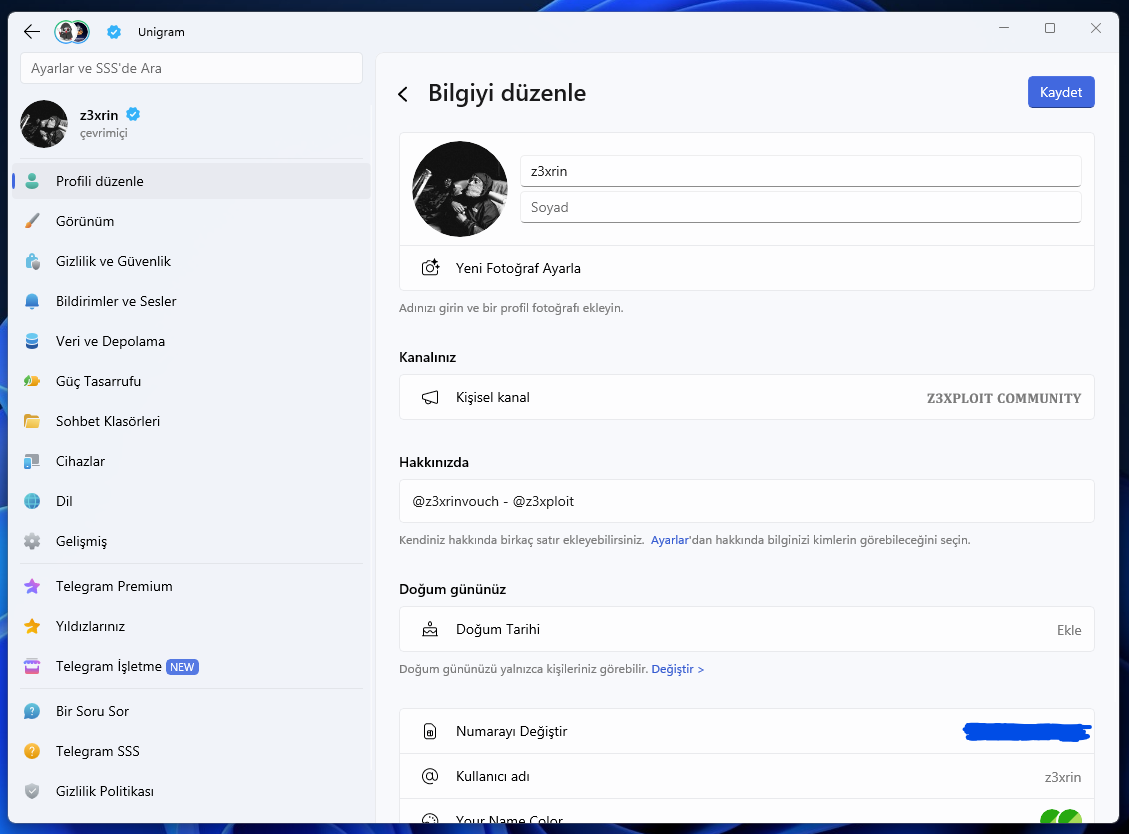Screen dimensions: 1129x834
Task: Click the Dil label
Action: pyautogui.click(x=64, y=501)
